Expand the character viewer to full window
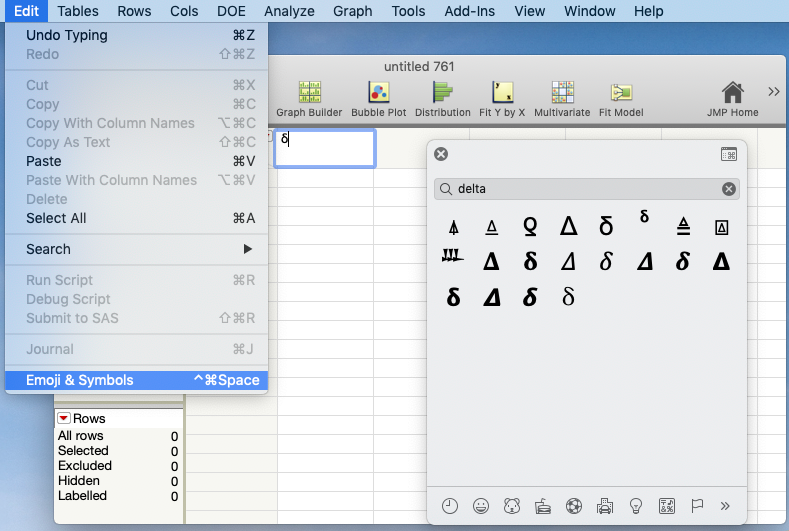 (729, 154)
